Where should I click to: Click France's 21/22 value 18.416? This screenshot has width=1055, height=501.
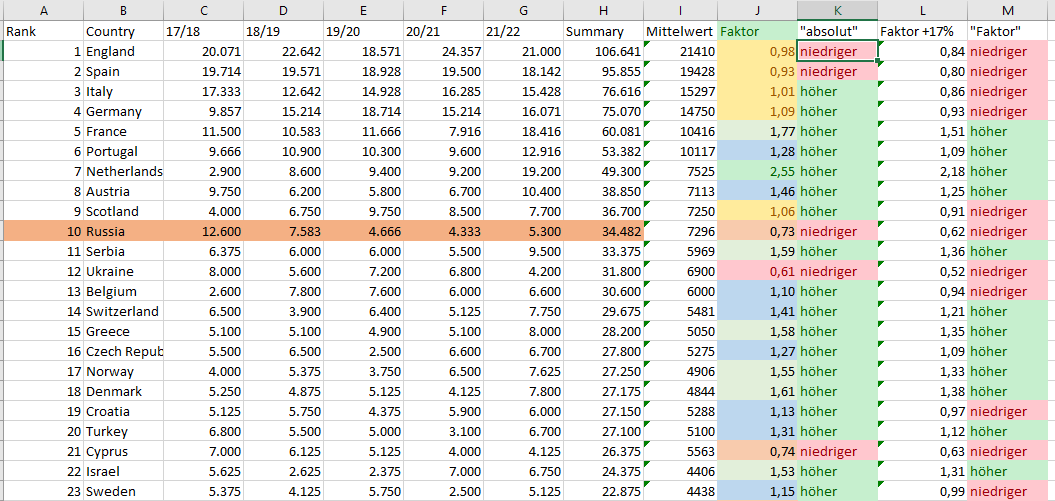(x=524, y=132)
